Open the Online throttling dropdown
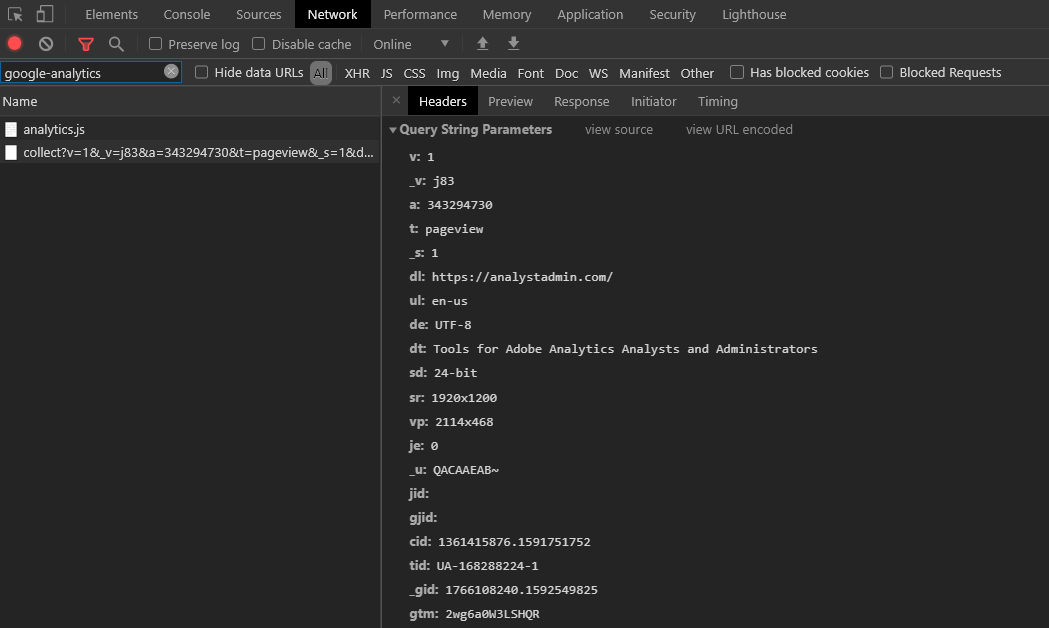The image size is (1049, 628). (411, 44)
